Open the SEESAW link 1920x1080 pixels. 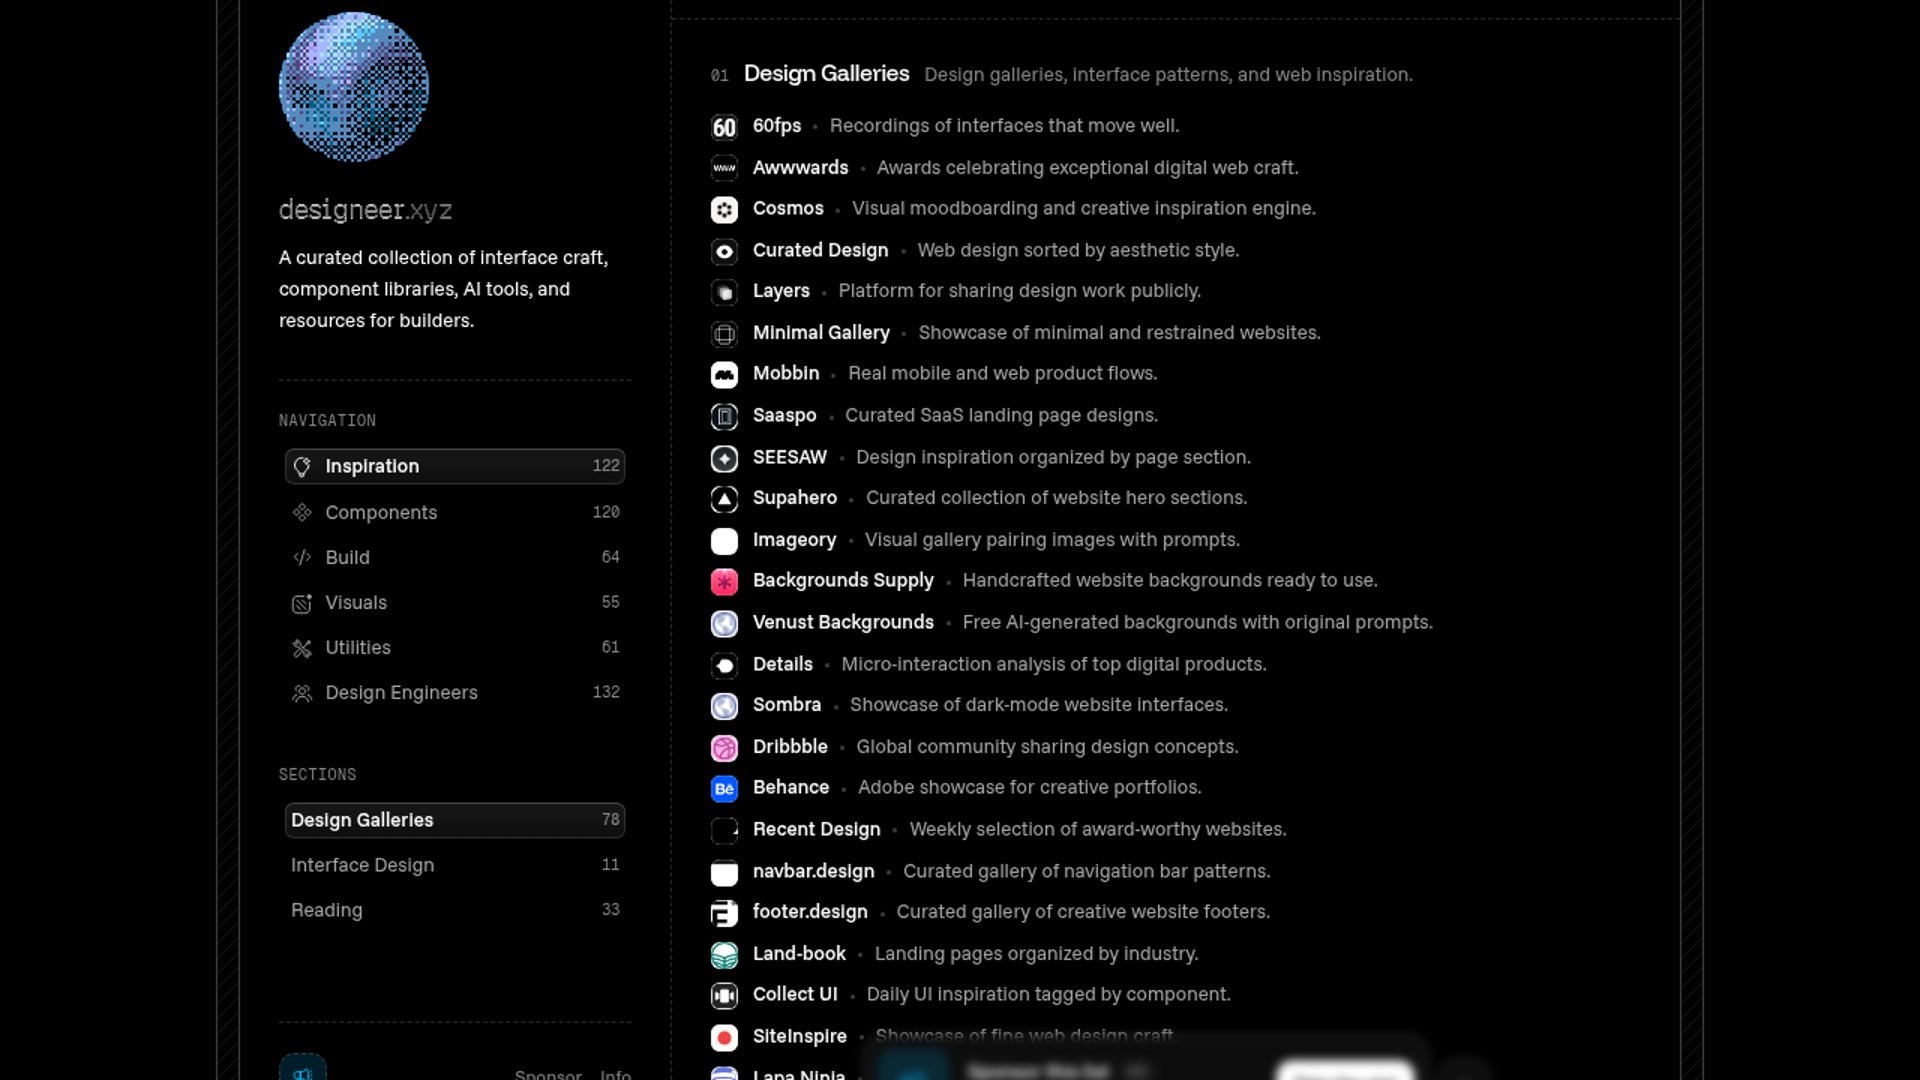(790, 458)
